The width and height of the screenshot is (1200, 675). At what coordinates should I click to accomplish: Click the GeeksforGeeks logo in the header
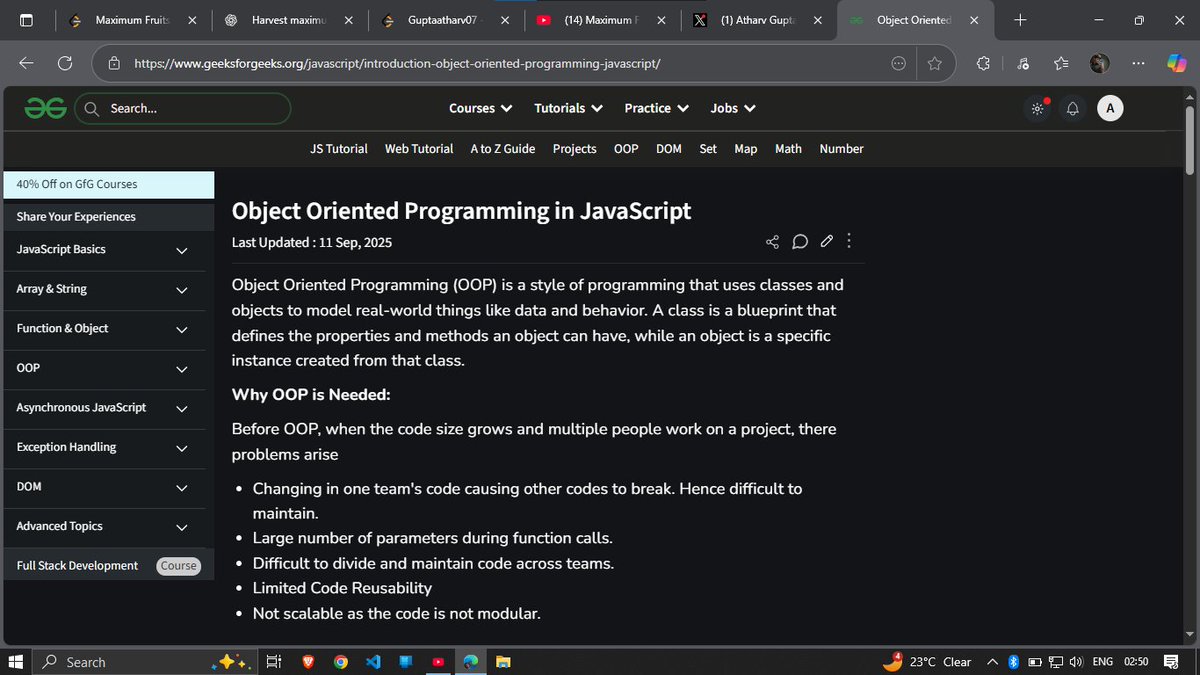[x=45, y=107]
